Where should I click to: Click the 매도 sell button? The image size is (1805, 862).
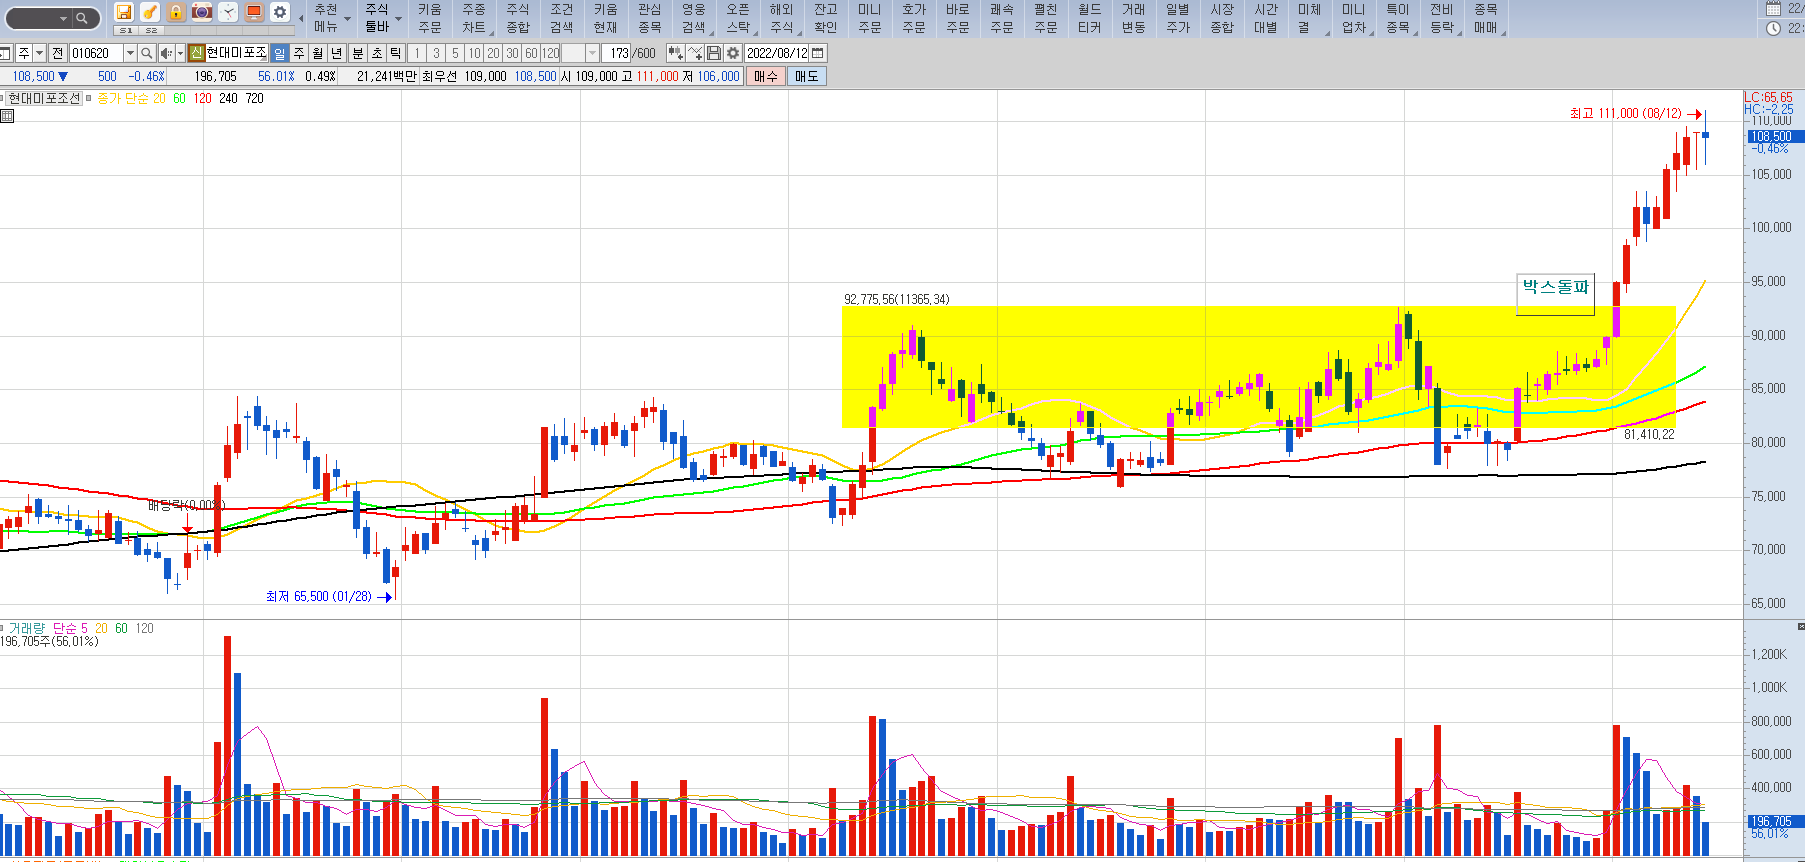pos(807,76)
